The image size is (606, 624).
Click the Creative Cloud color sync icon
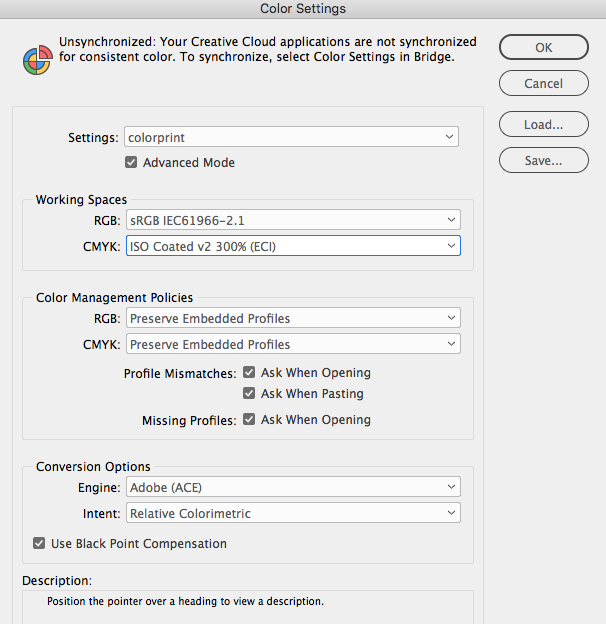tap(37, 58)
